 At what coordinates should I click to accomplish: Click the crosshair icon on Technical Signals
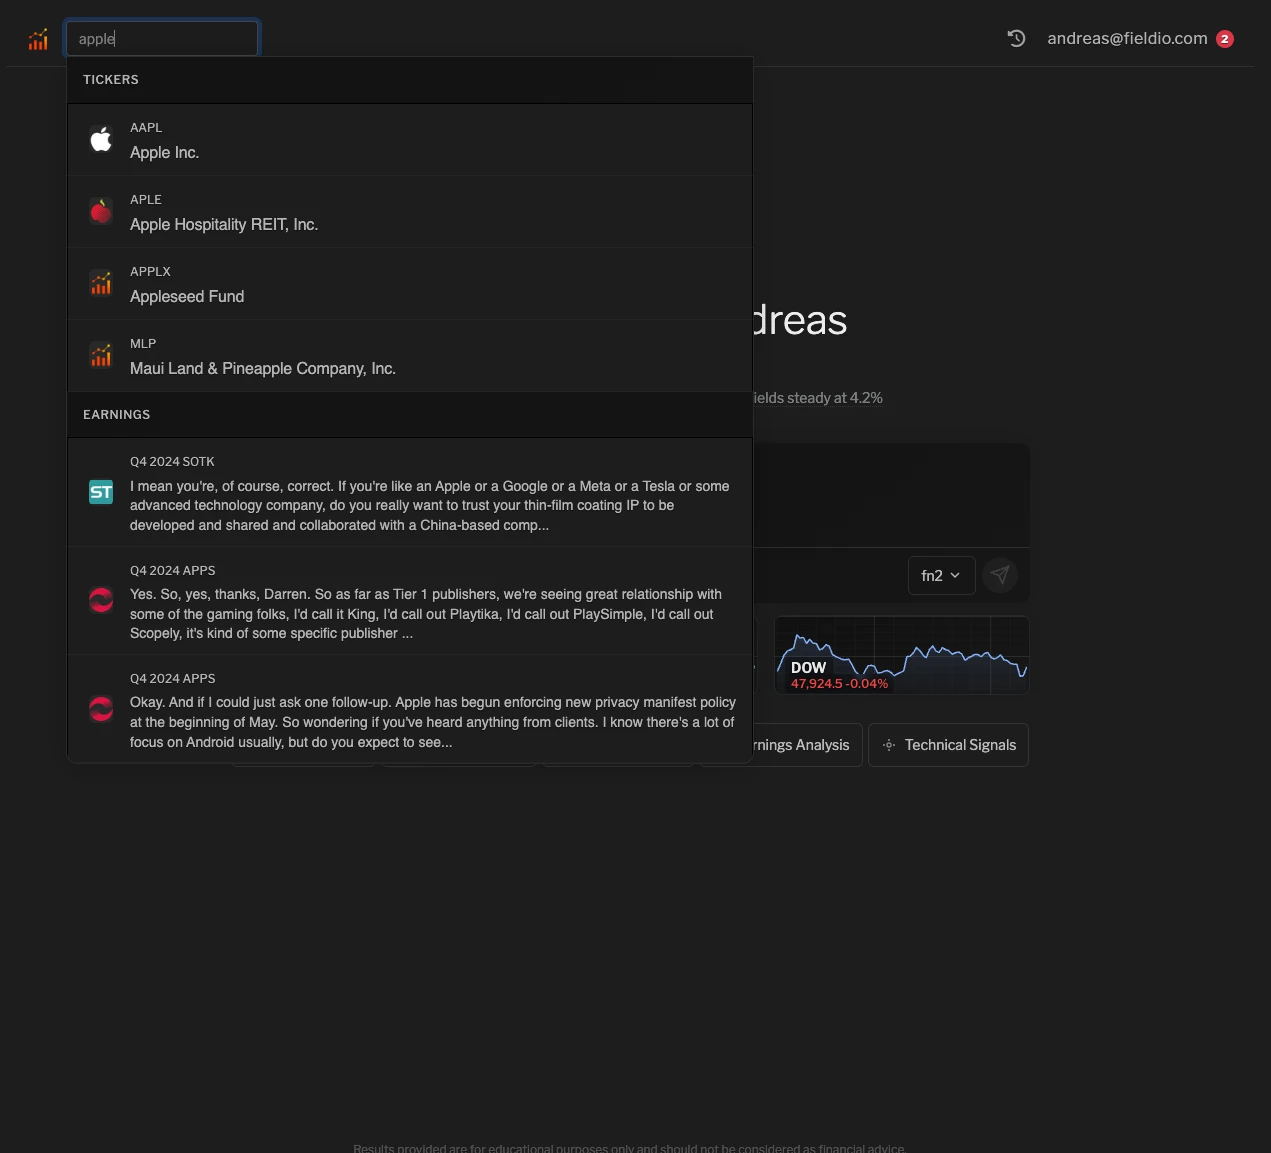pyautogui.click(x=889, y=744)
